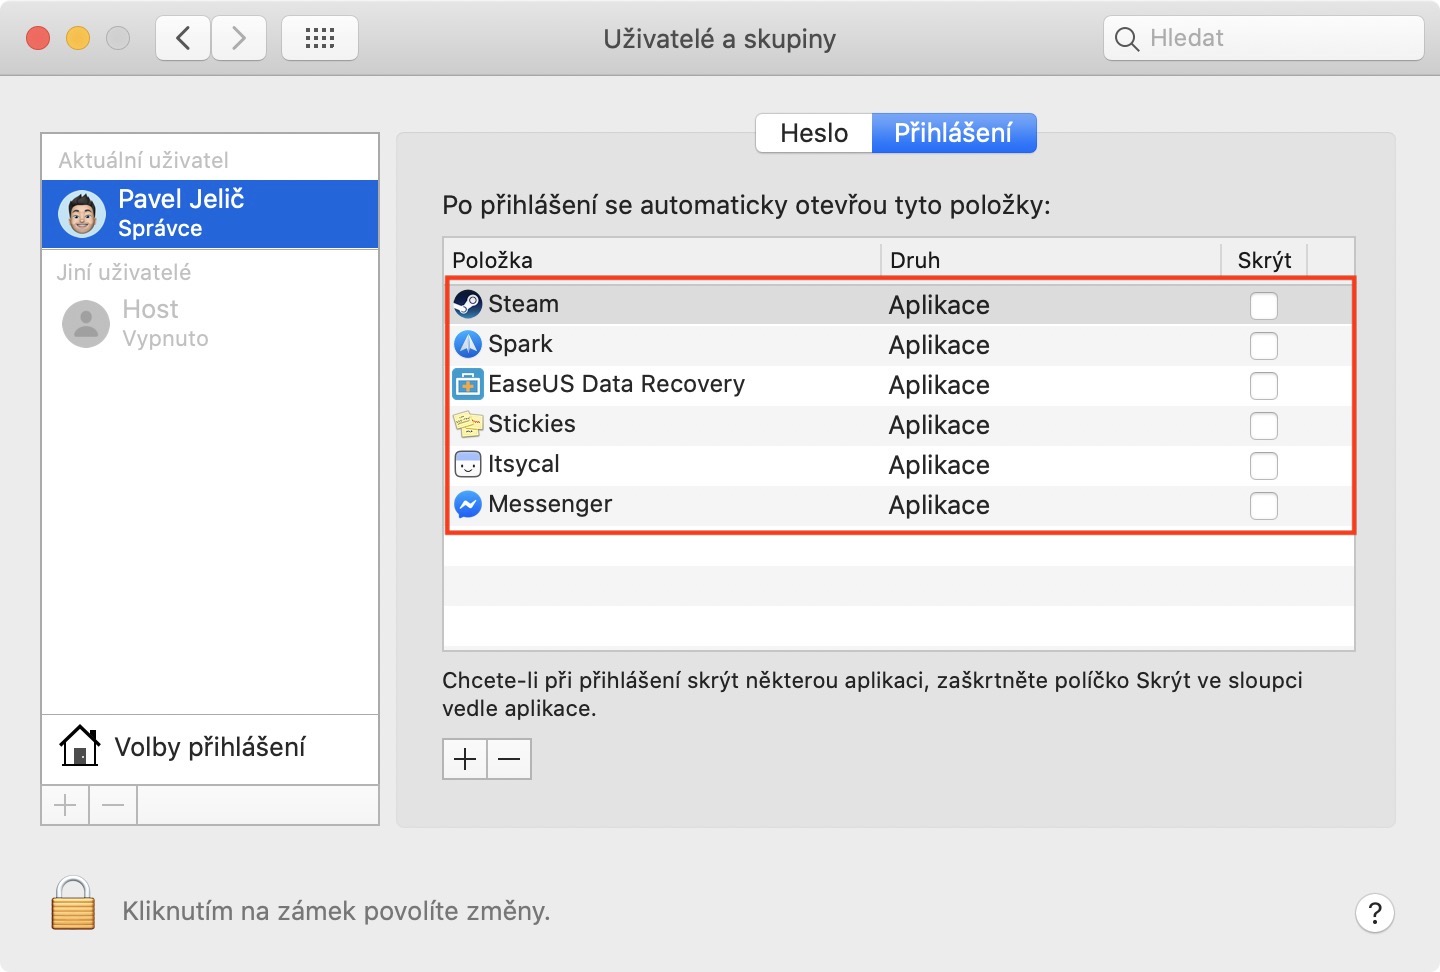Go back with the left chevron
The width and height of the screenshot is (1440, 972).
click(183, 39)
